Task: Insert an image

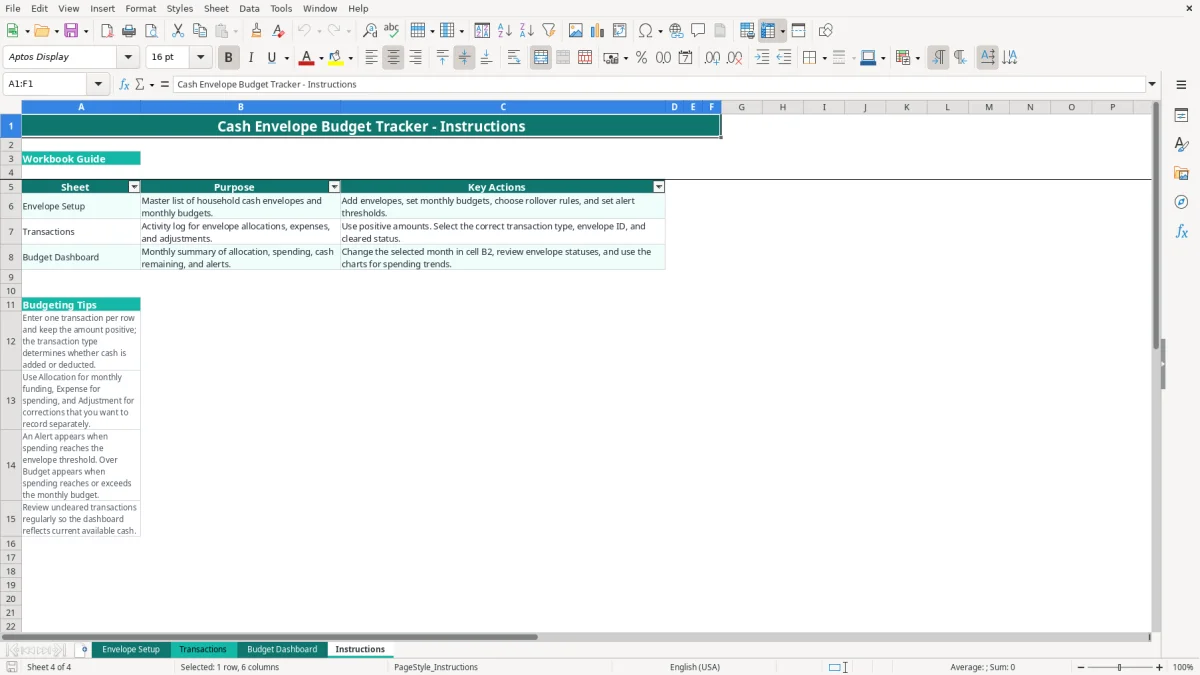Action: 576,31
